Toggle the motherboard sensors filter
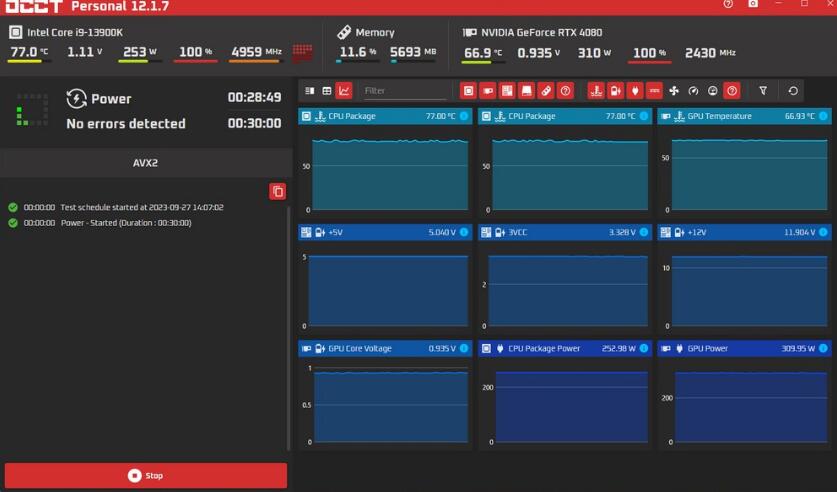 pyautogui.click(x=507, y=91)
